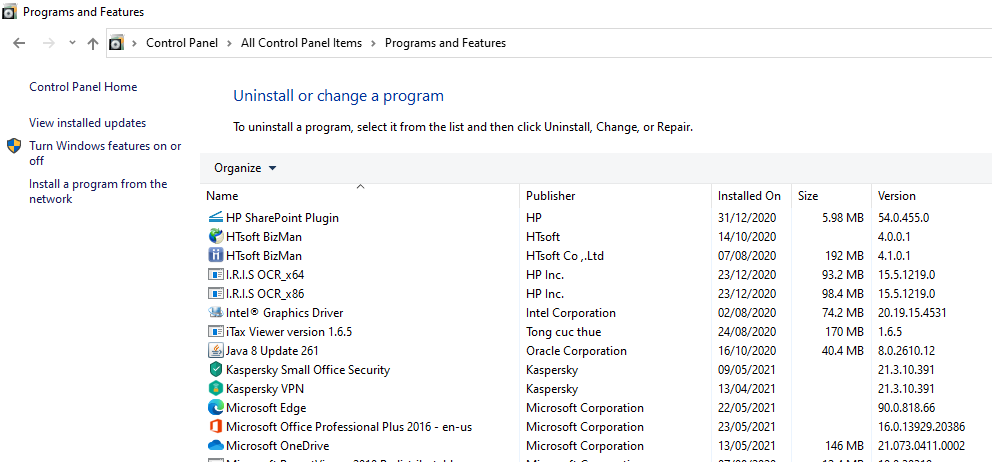Expand chevron after Control Panel in breadcrumb
The height and width of the screenshot is (462, 992).
click(x=230, y=43)
